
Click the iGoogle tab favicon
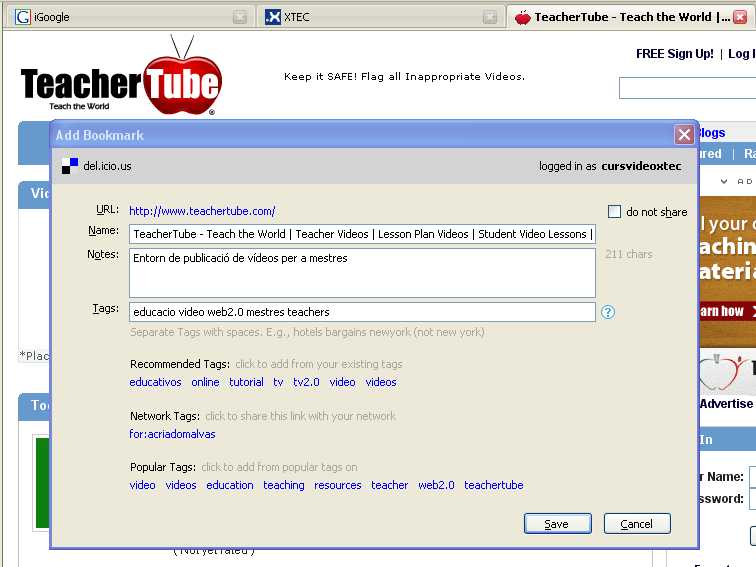pos(22,17)
